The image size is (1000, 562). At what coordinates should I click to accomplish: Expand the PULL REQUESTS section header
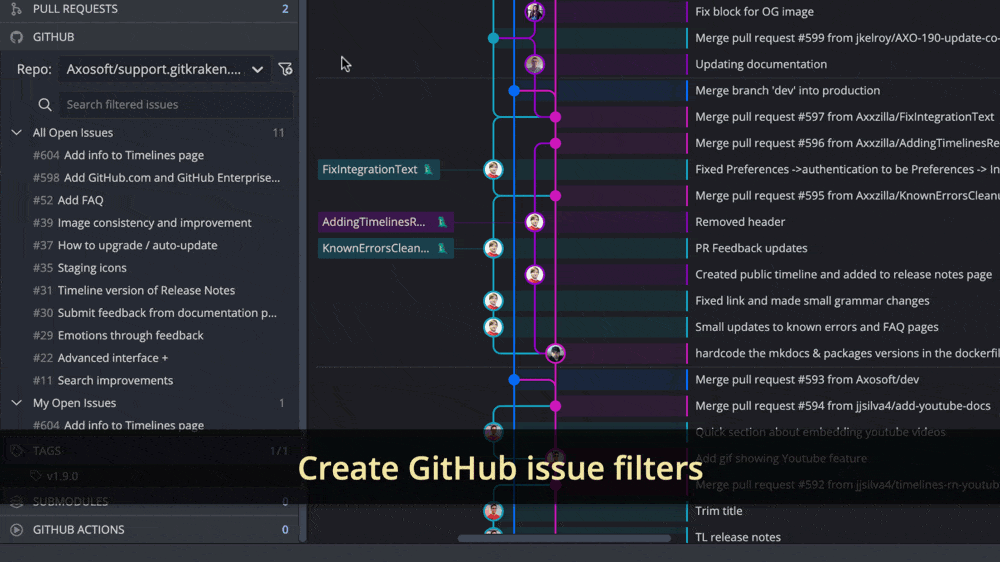tap(149, 9)
